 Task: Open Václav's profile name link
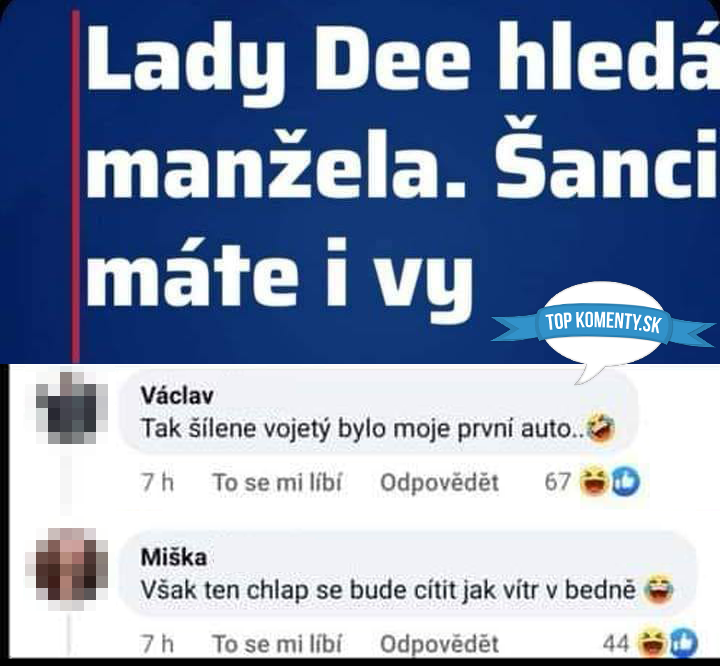177,395
